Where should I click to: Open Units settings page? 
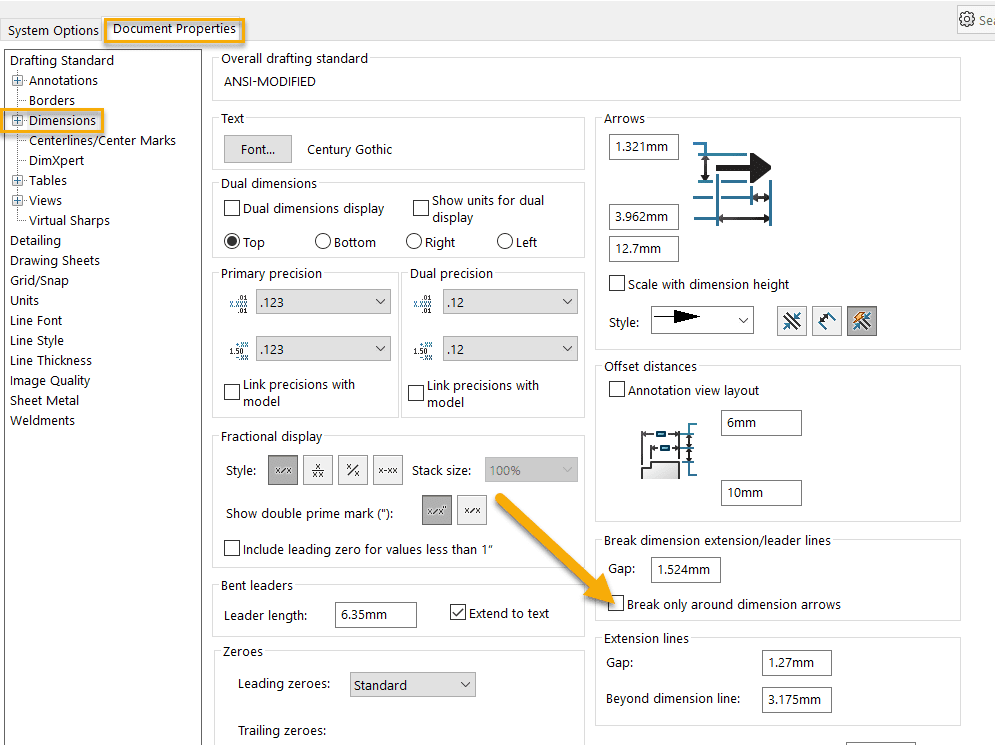(x=25, y=300)
